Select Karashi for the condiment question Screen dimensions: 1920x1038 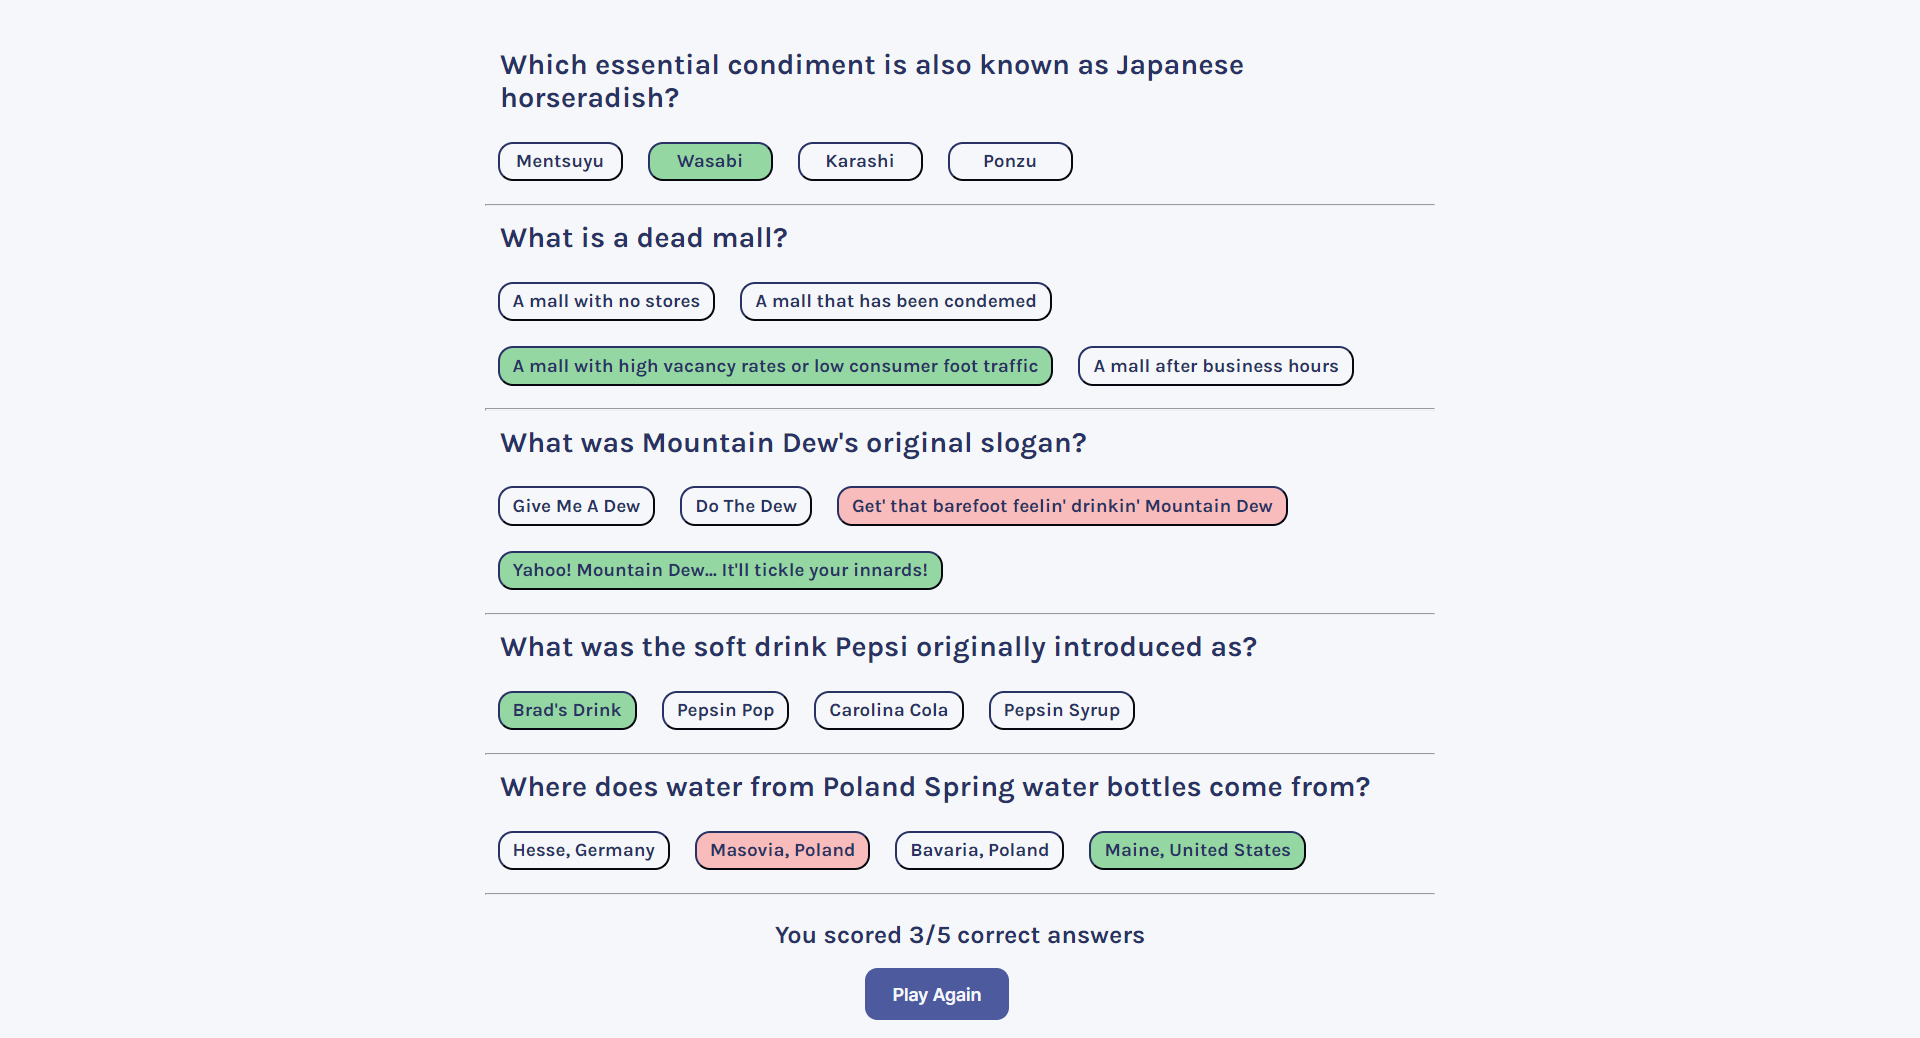(x=860, y=161)
